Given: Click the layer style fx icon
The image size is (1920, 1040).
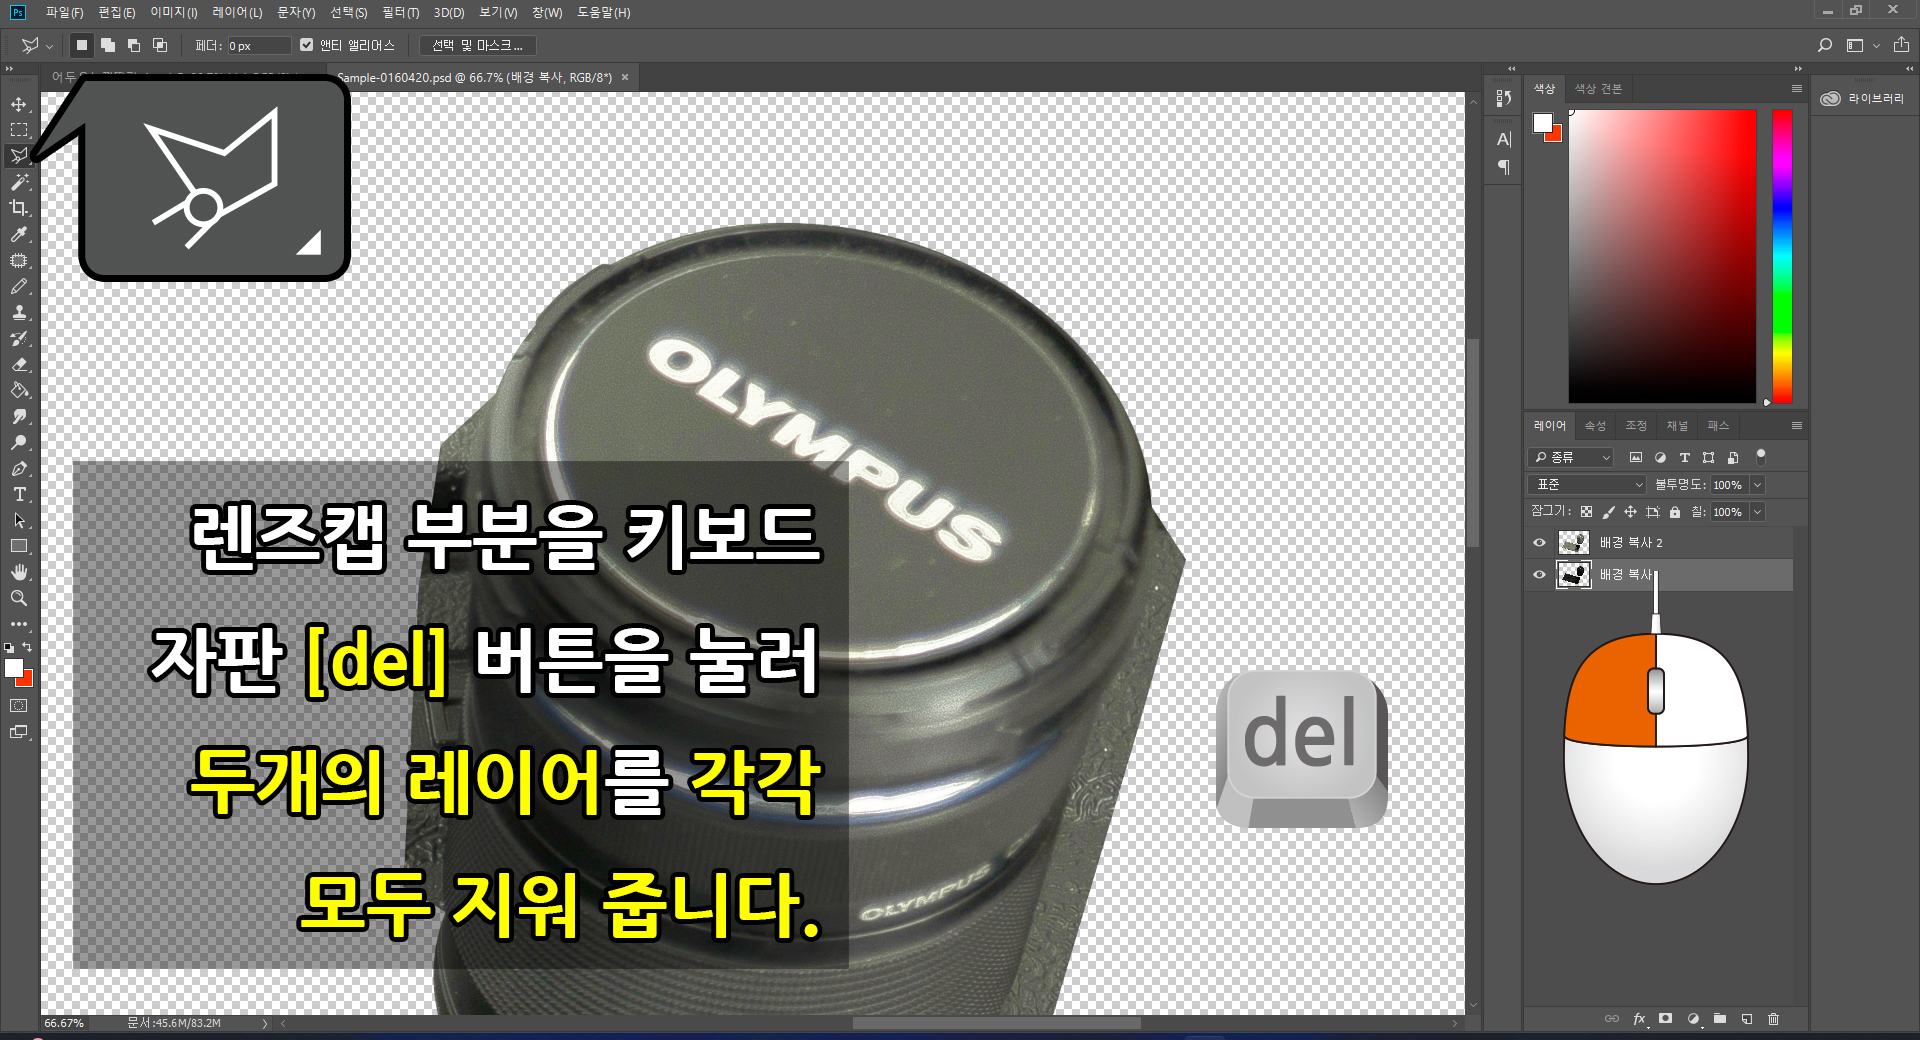Looking at the screenshot, I should (1639, 1019).
